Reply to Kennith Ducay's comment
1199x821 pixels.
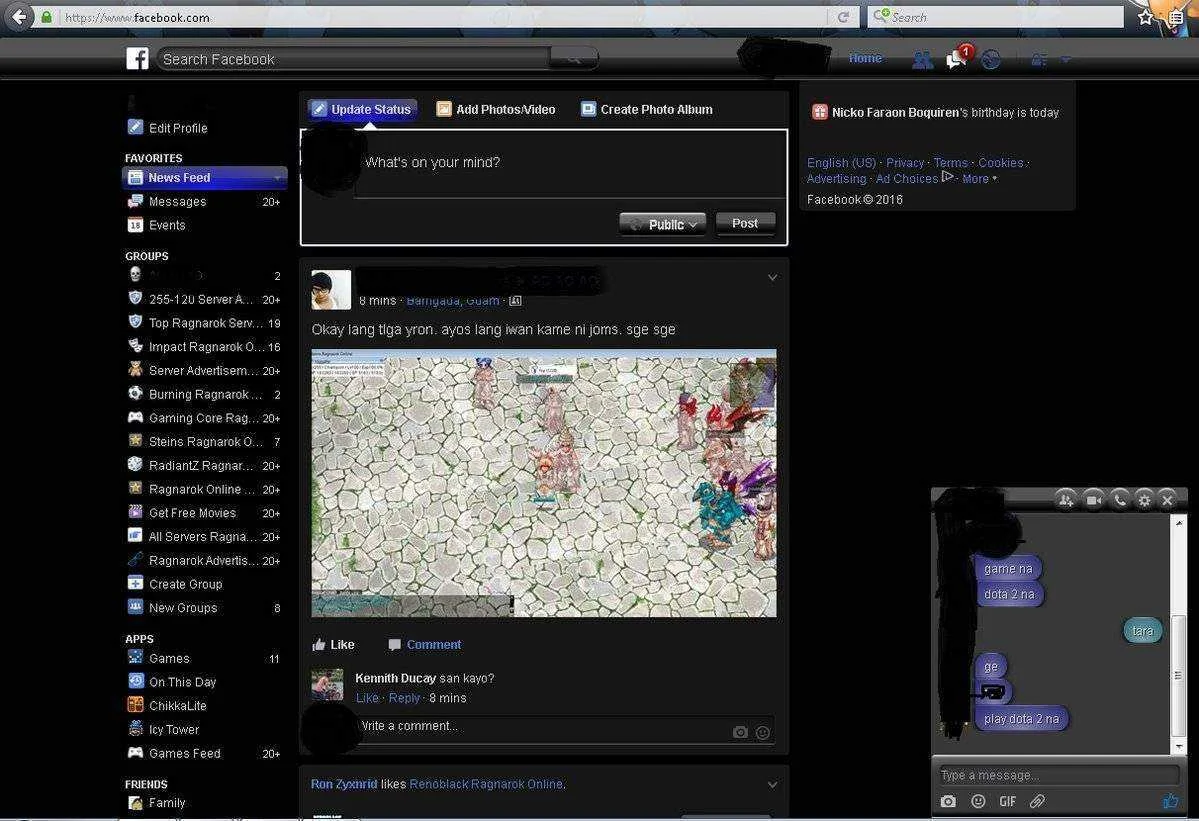pos(404,698)
